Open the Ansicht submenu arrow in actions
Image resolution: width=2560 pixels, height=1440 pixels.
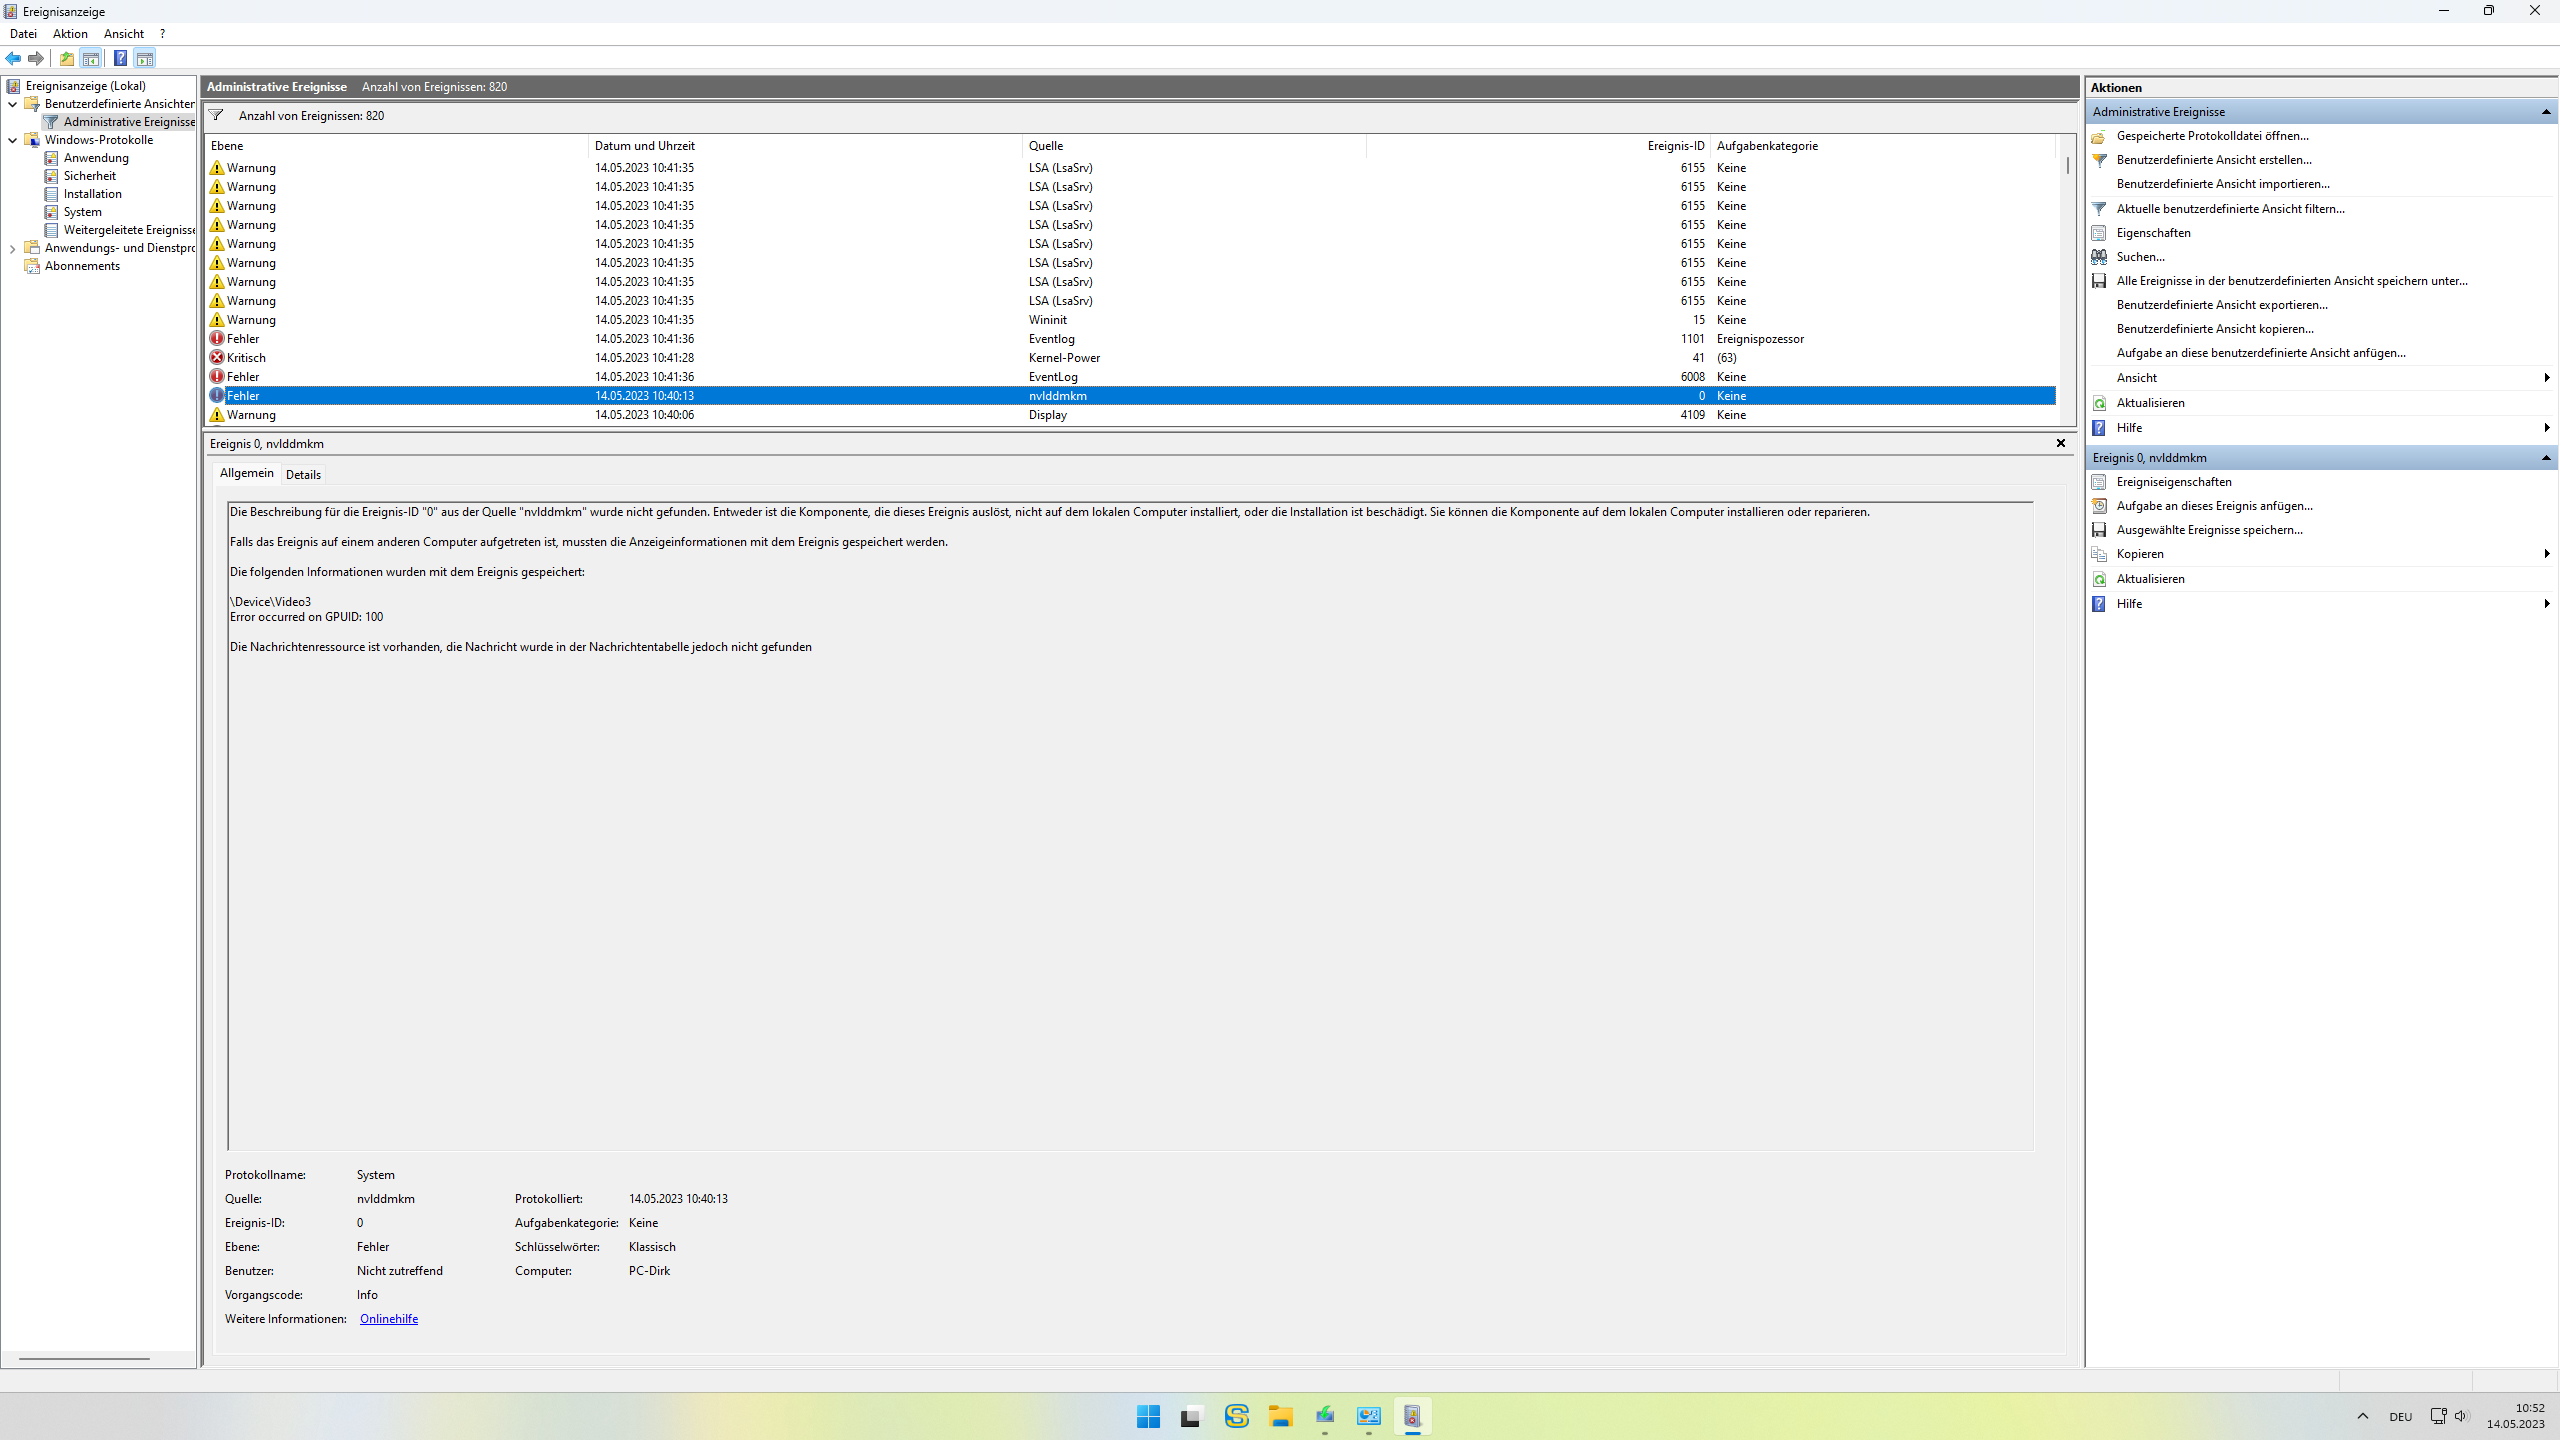click(x=2545, y=378)
